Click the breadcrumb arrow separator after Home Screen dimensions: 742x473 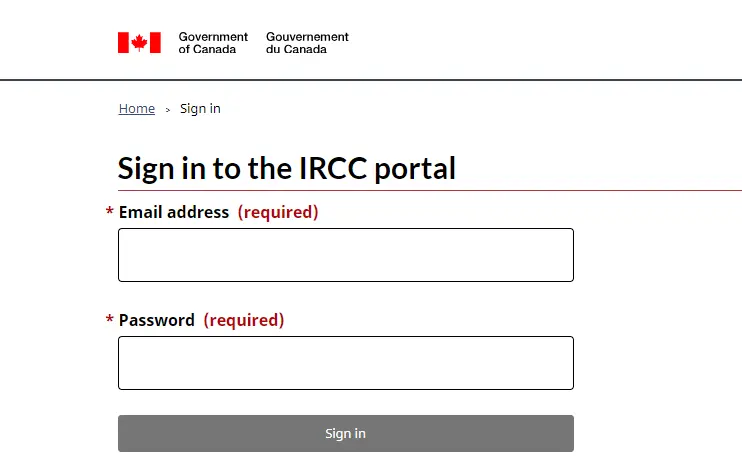[168, 109]
